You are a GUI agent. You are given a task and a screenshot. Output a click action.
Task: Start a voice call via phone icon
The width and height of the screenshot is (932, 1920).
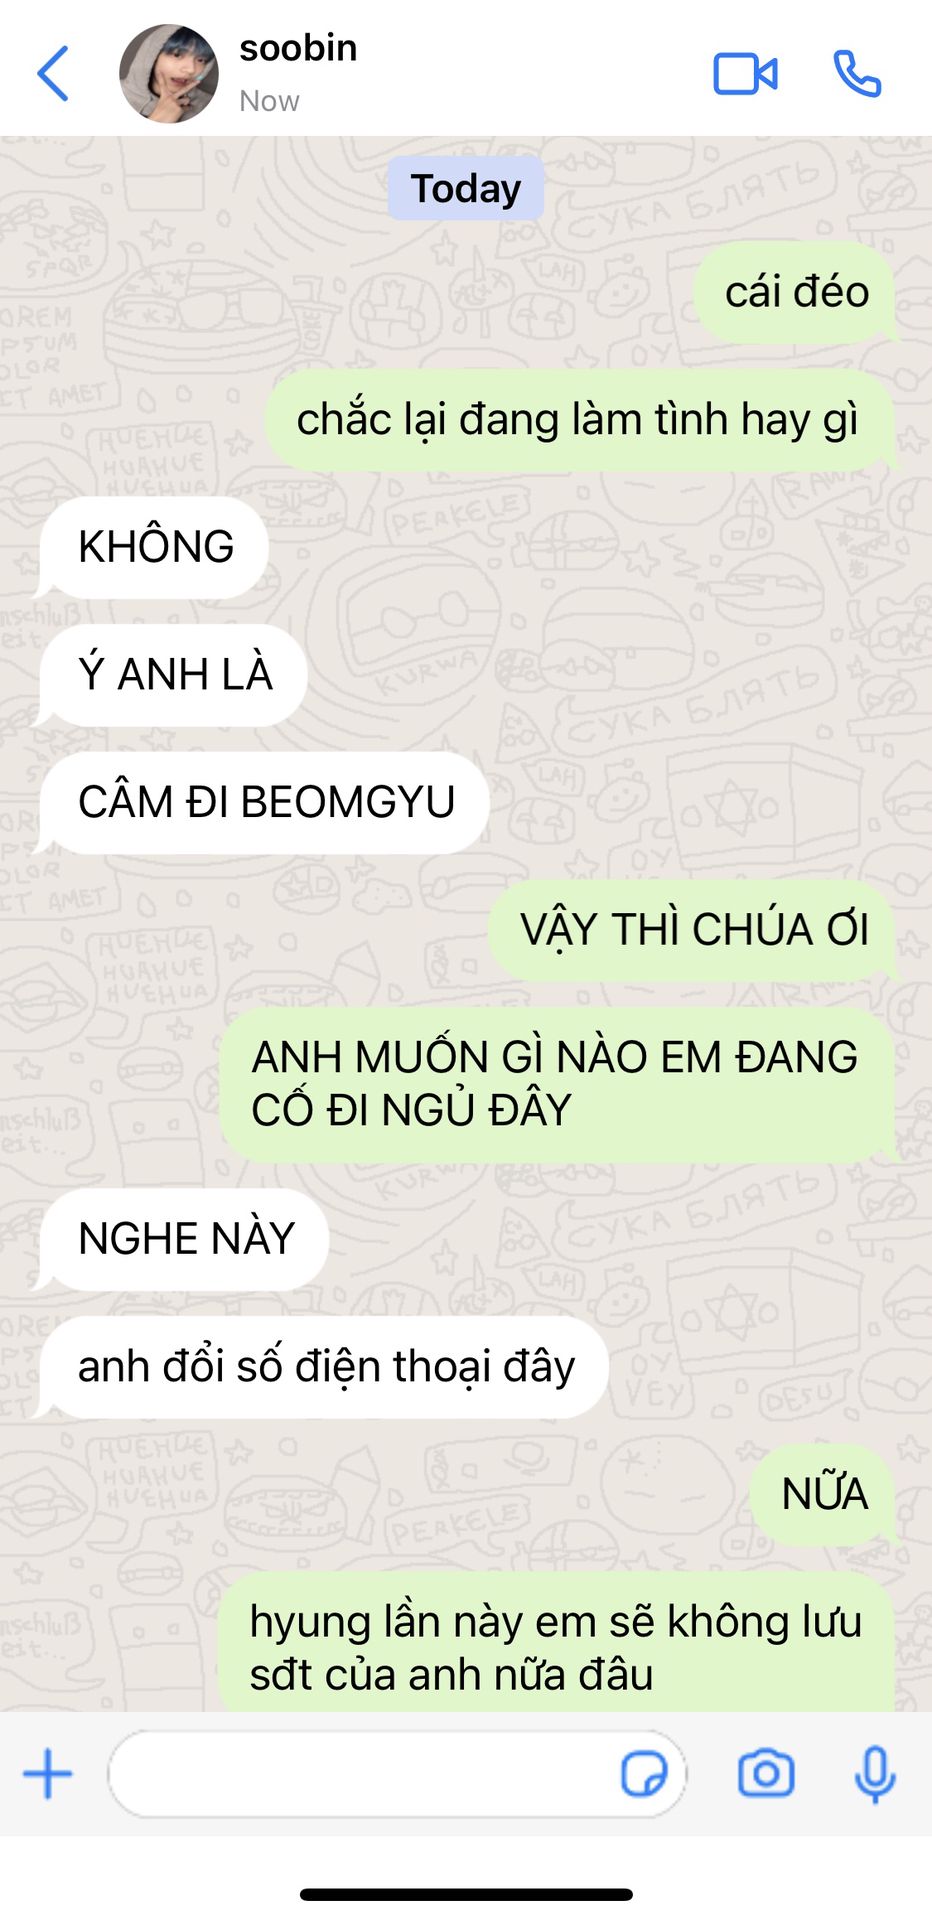[x=857, y=74]
